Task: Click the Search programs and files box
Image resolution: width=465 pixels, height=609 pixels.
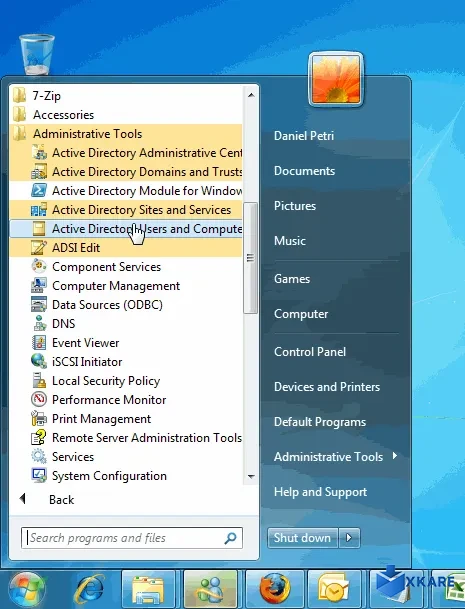Action: click(x=132, y=538)
